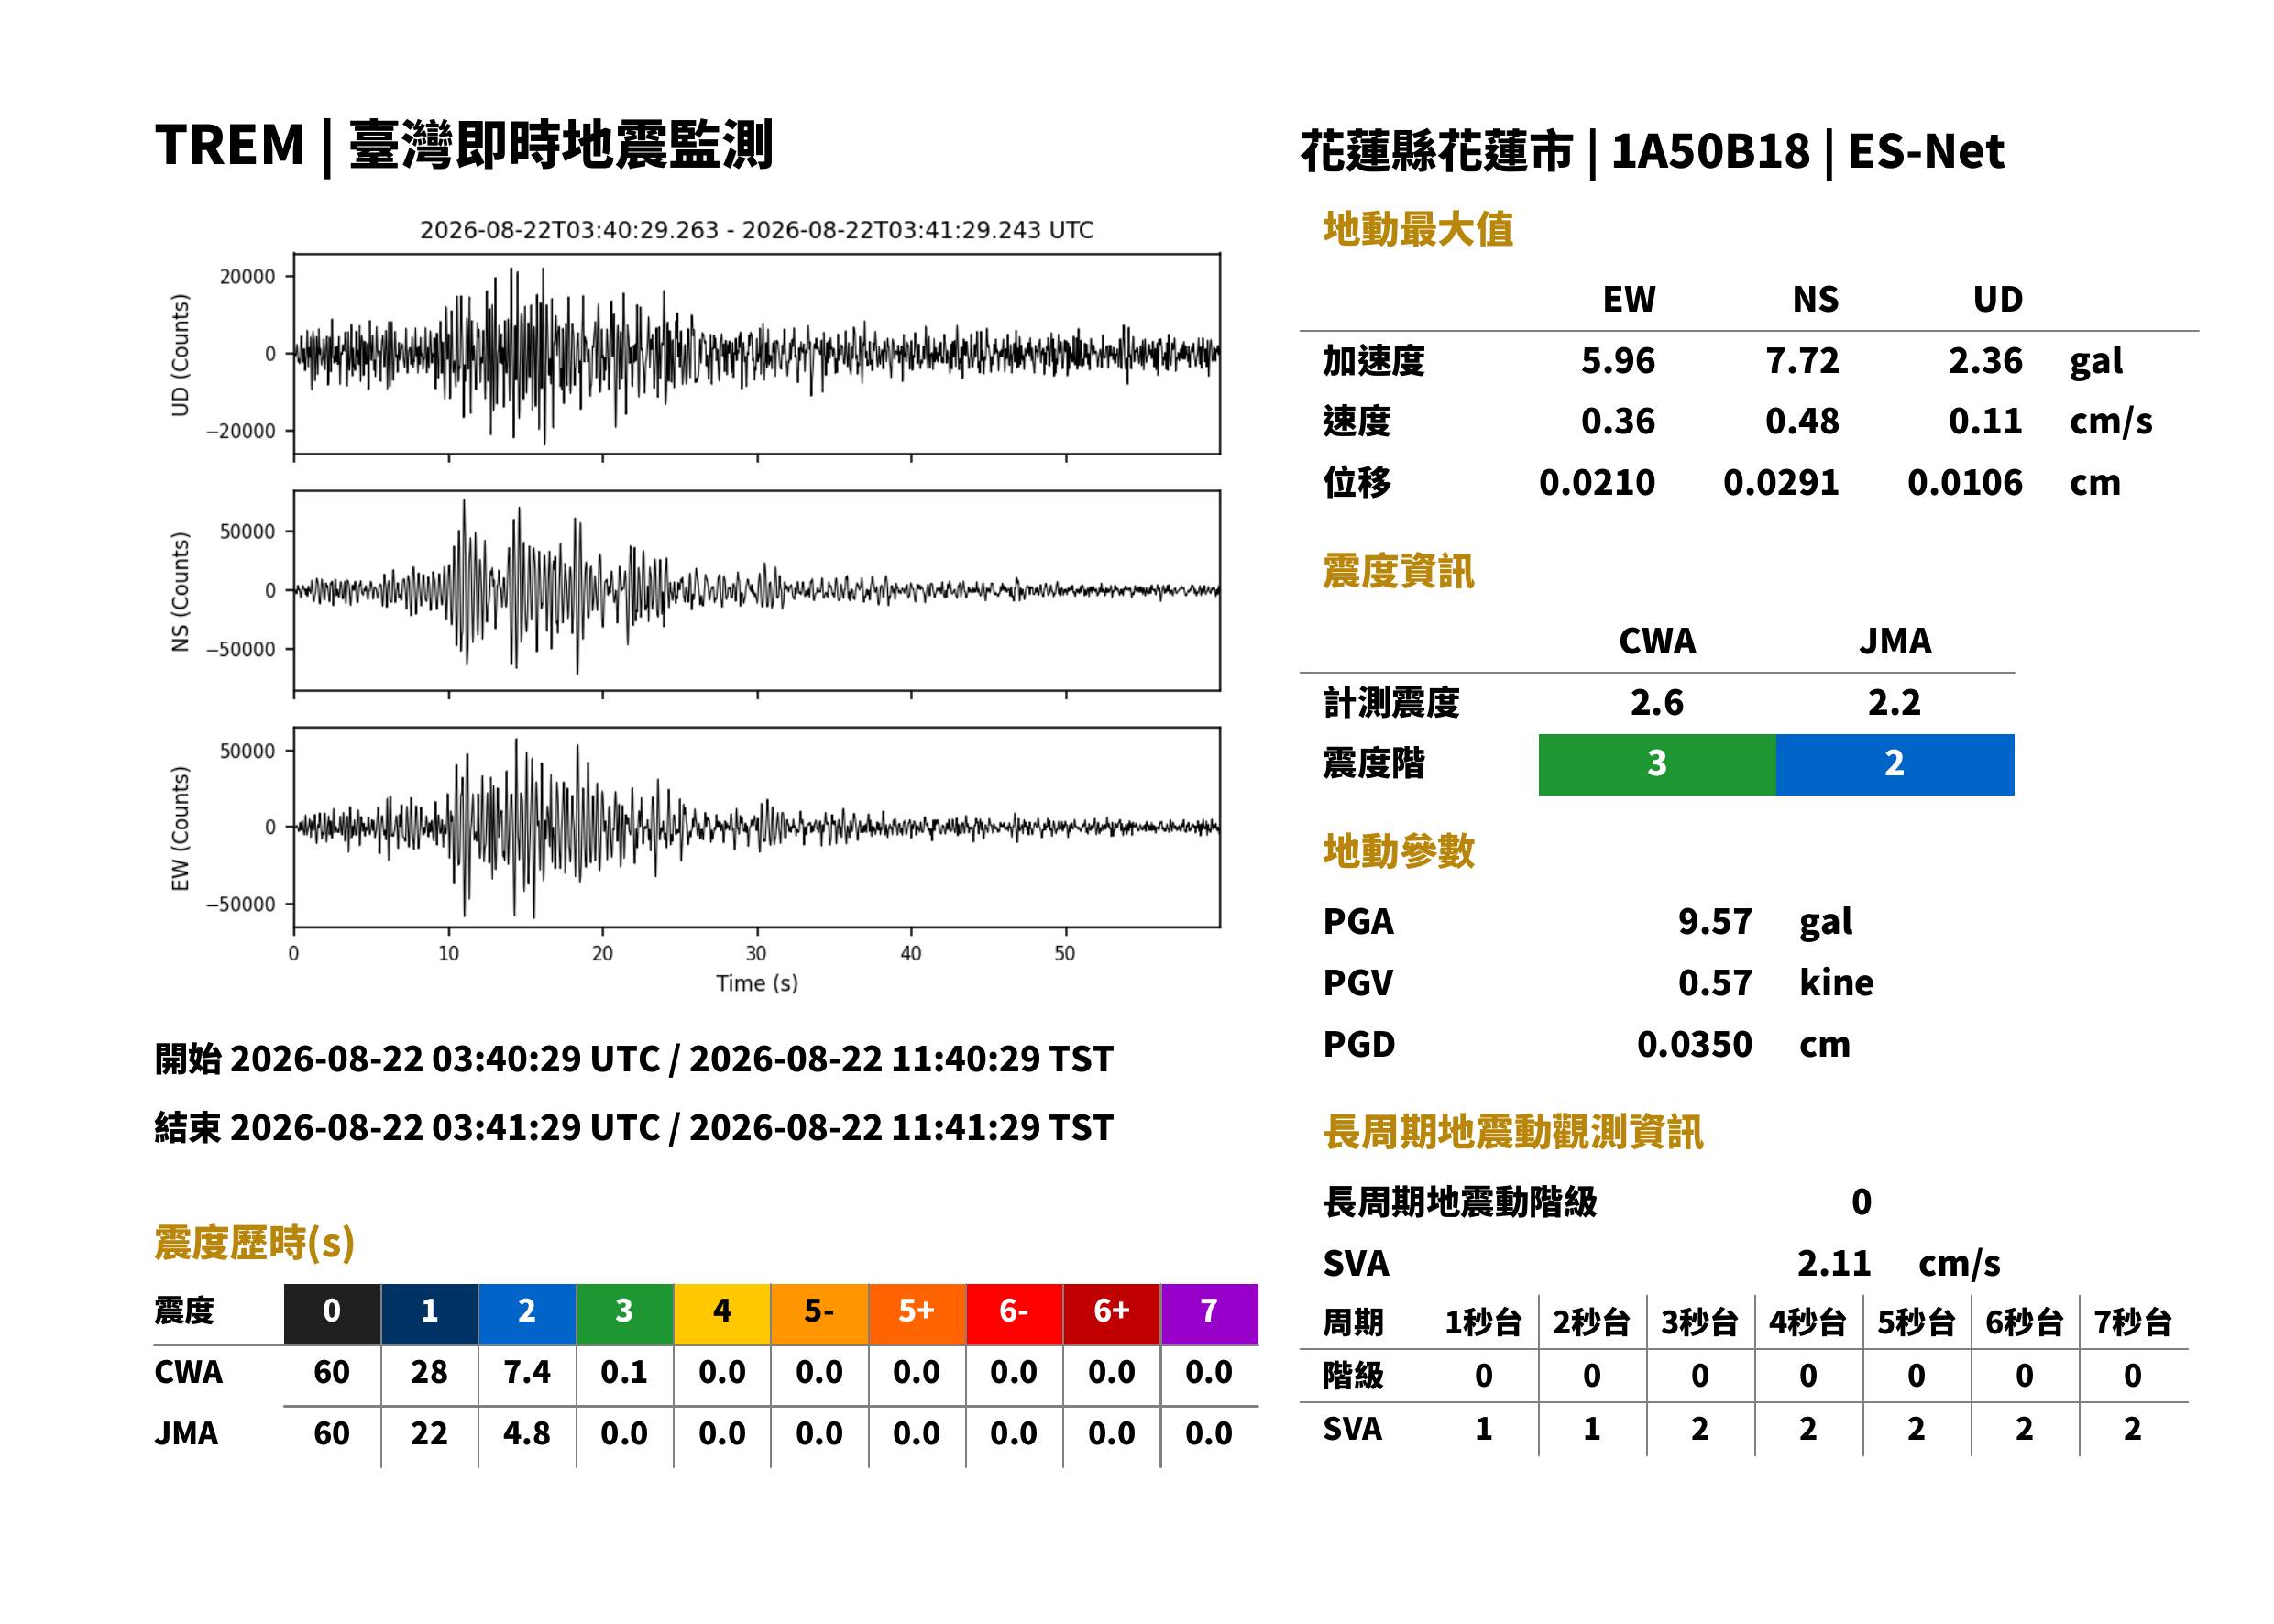This screenshot has height=1624, width=2274.
Task: Click the 地動最大值 section heading
Action: tap(1418, 229)
